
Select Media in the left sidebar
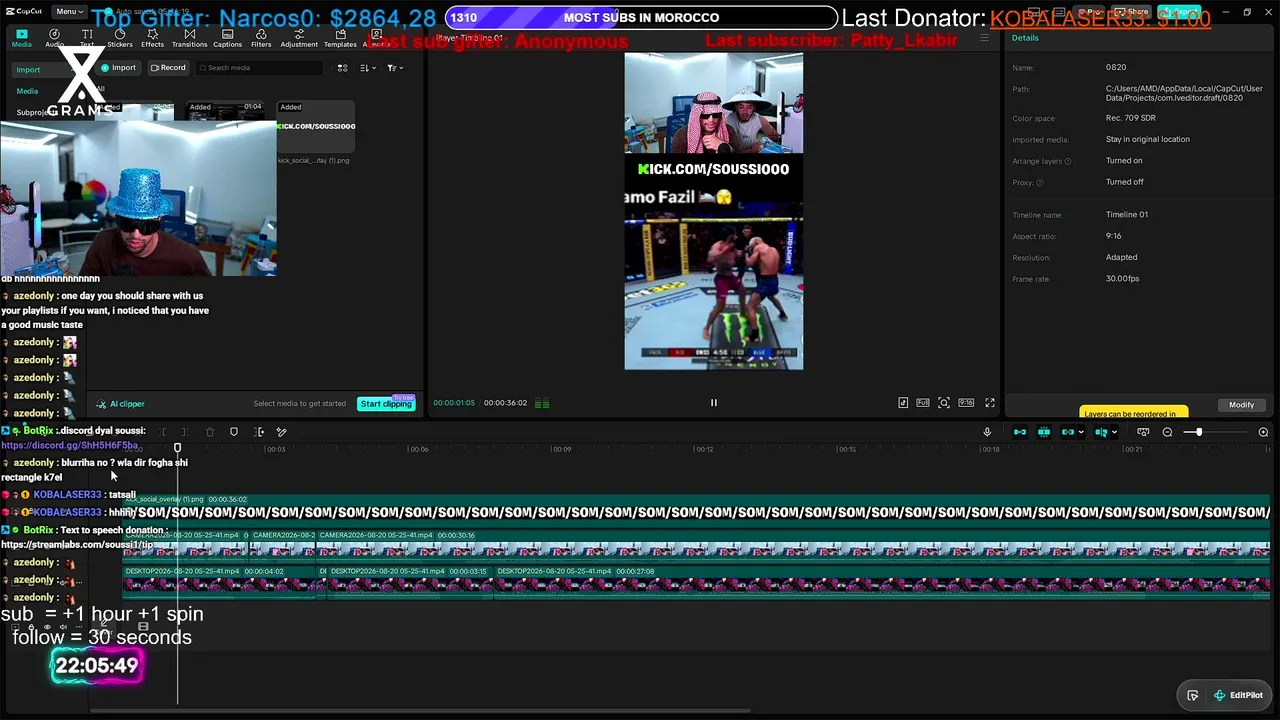tap(27, 91)
